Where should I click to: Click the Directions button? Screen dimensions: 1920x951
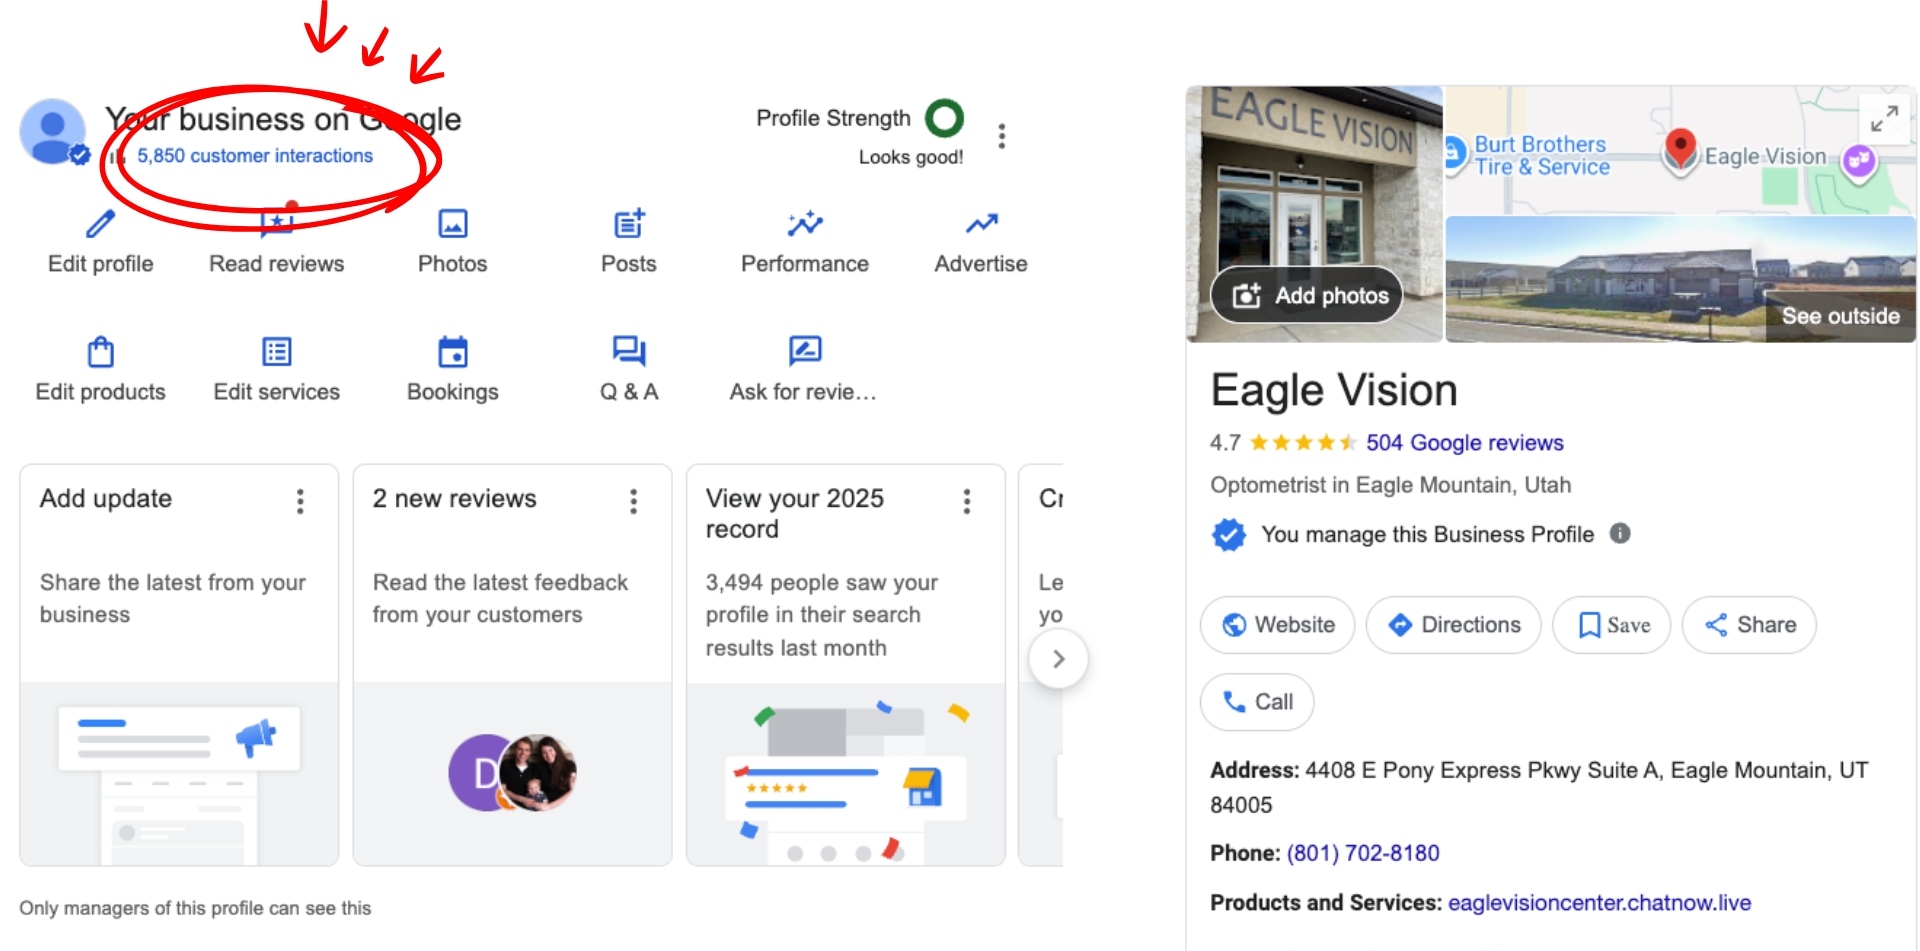(1454, 625)
